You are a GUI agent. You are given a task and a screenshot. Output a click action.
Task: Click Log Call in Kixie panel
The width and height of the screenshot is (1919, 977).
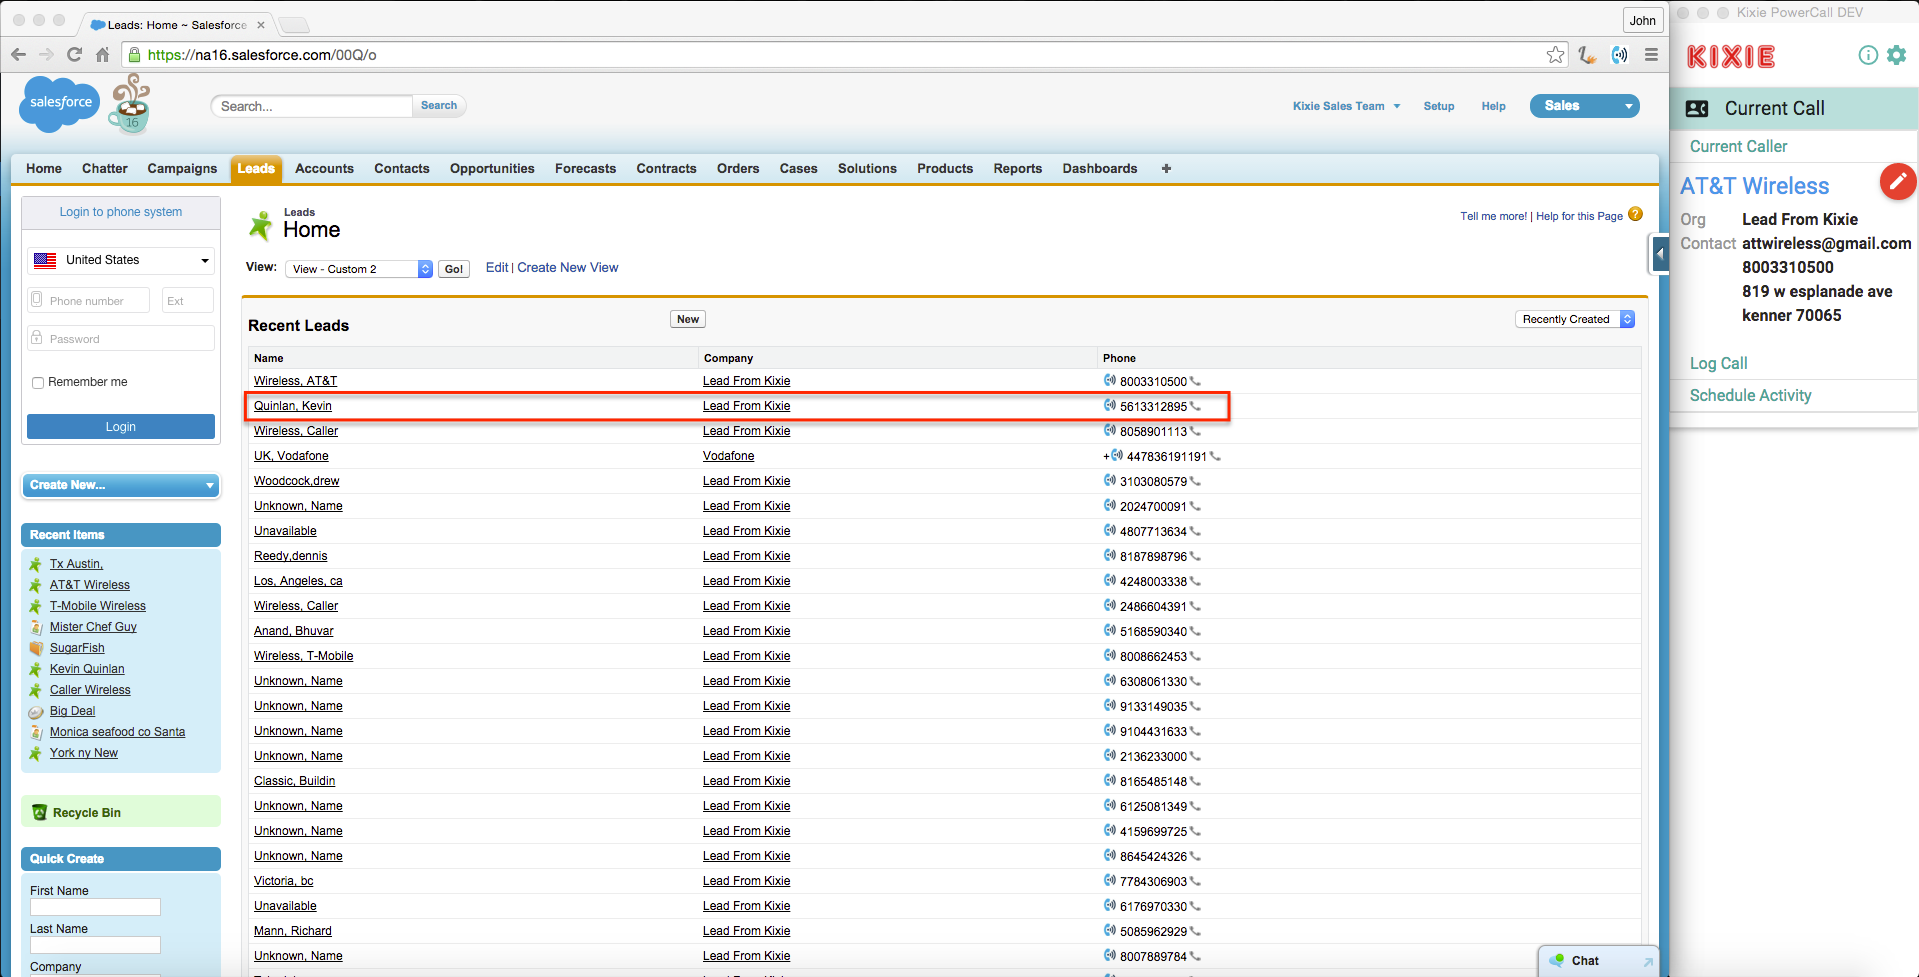(1718, 364)
